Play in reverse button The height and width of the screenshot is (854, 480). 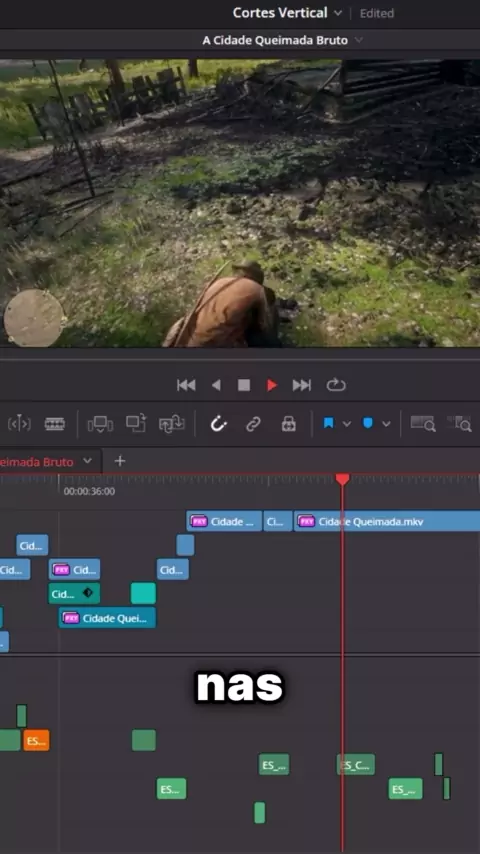click(216, 386)
